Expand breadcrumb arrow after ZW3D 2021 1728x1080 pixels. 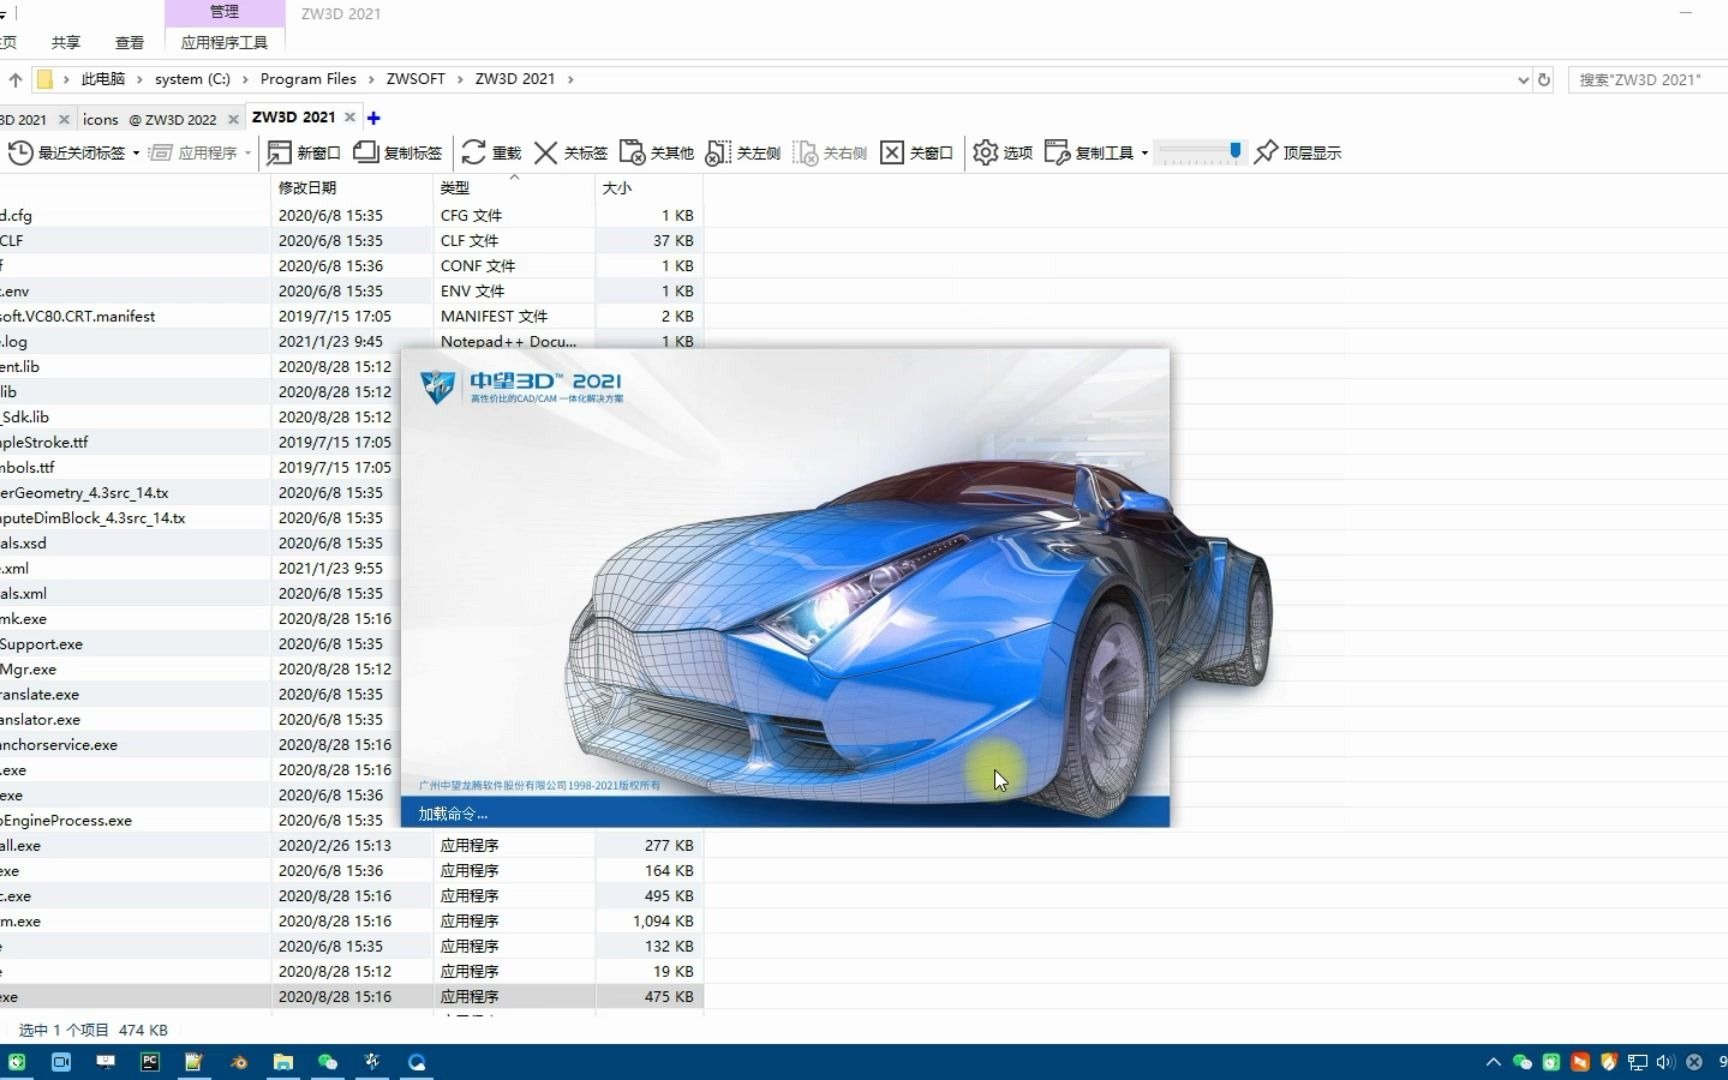[x=571, y=79]
